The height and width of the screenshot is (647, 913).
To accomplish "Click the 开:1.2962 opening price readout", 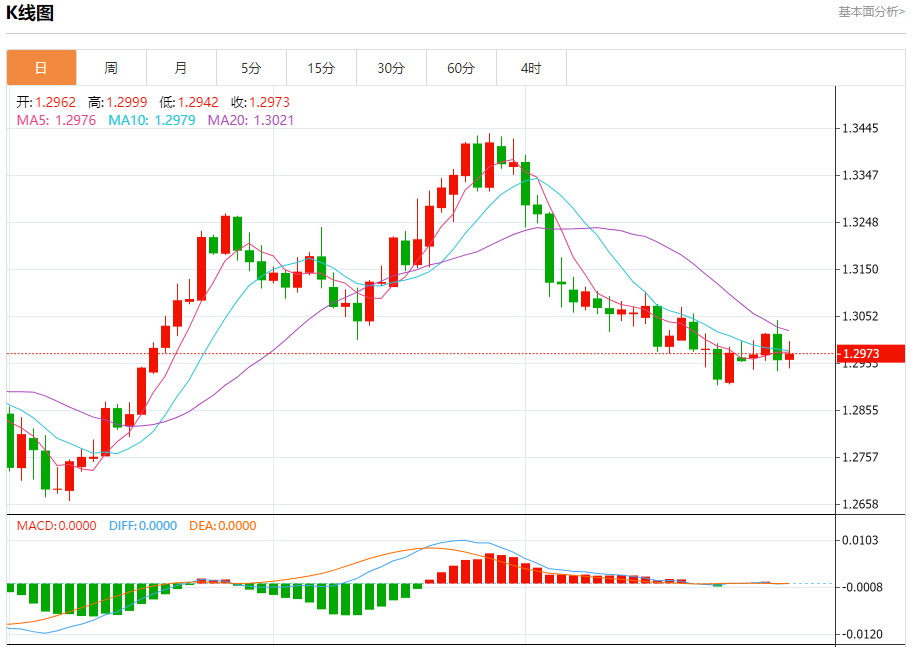I will (45, 102).
